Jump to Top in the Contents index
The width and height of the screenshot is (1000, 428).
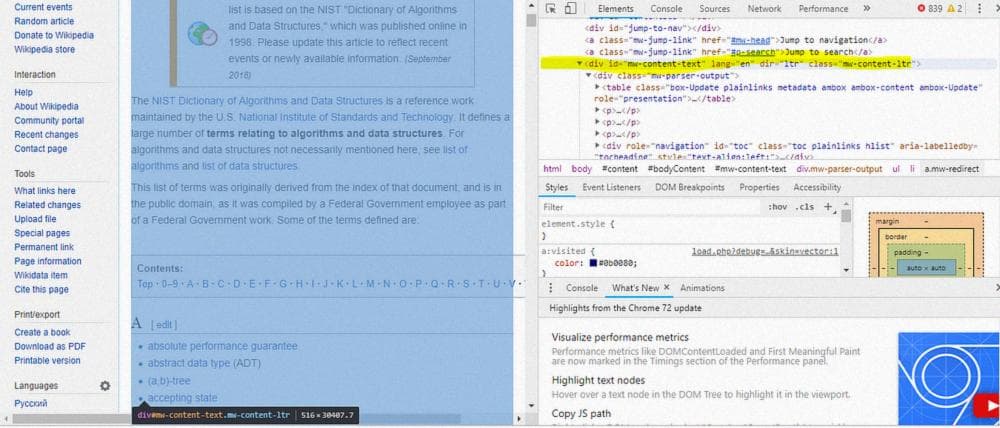tap(145, 284)
